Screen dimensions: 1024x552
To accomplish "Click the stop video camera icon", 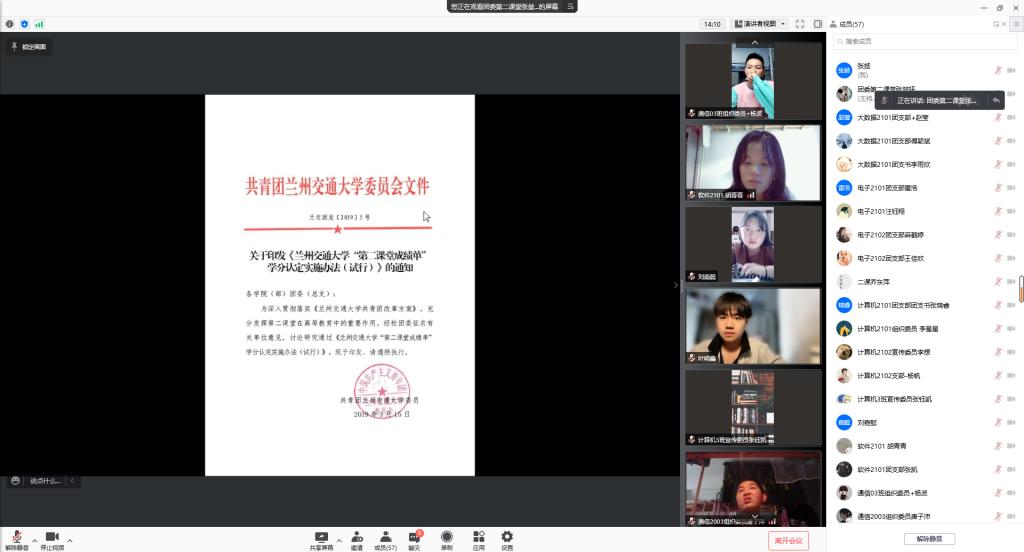I will [52, 536].
